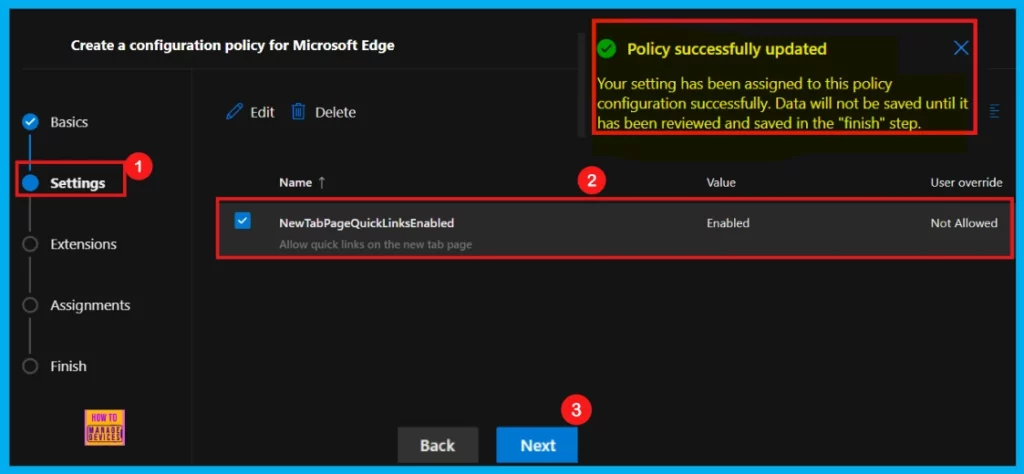Click the Value column header
This screenshot has width=1024, height=474.
[x=721, y=183]
